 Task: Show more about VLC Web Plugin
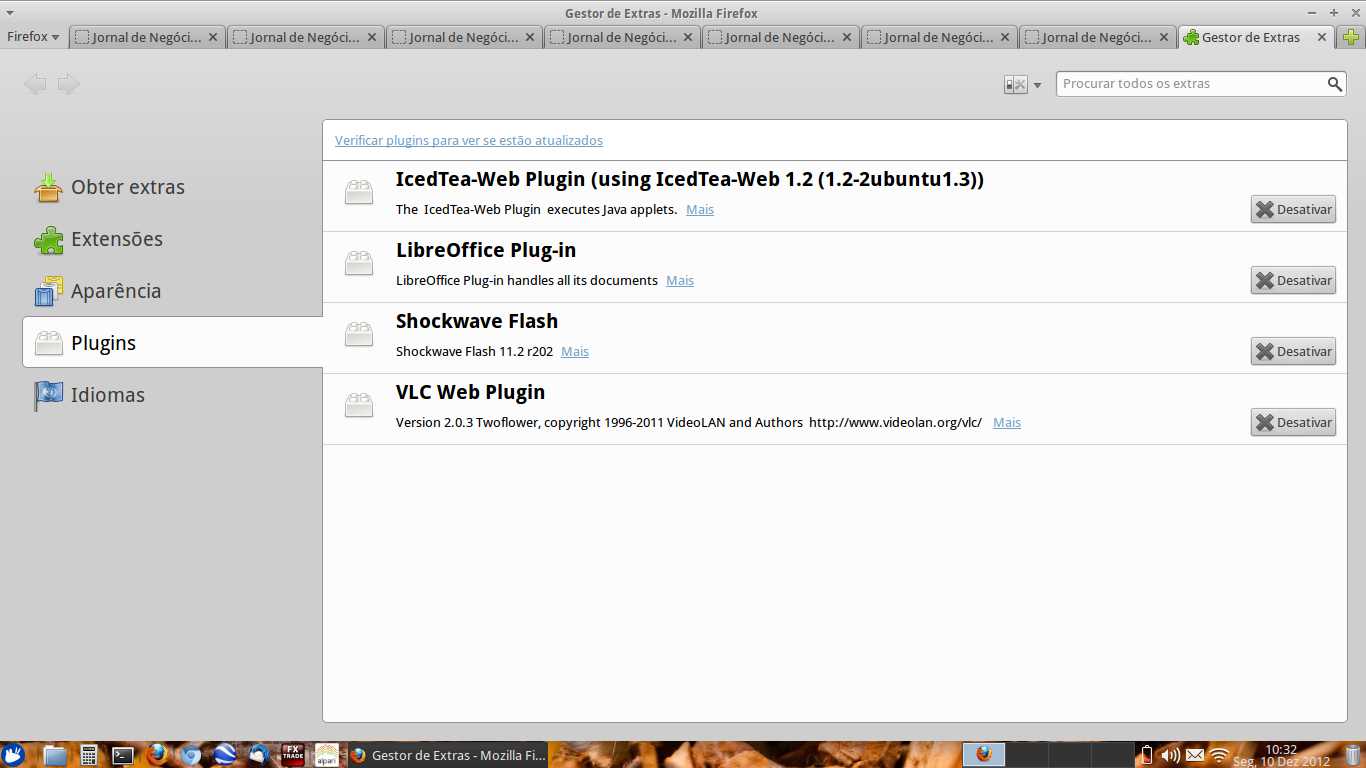click(1007, 422)
